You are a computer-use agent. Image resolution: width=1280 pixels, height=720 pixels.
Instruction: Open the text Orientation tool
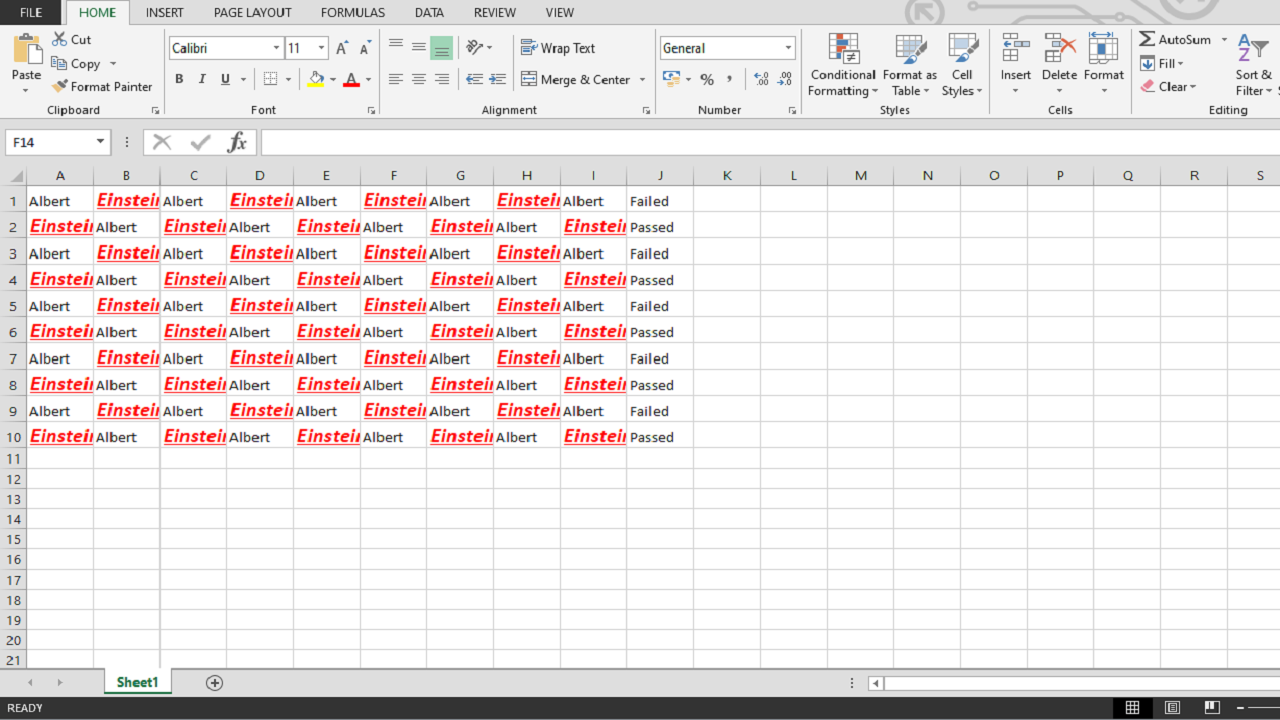pyautogui.click(x=474, y=47)
